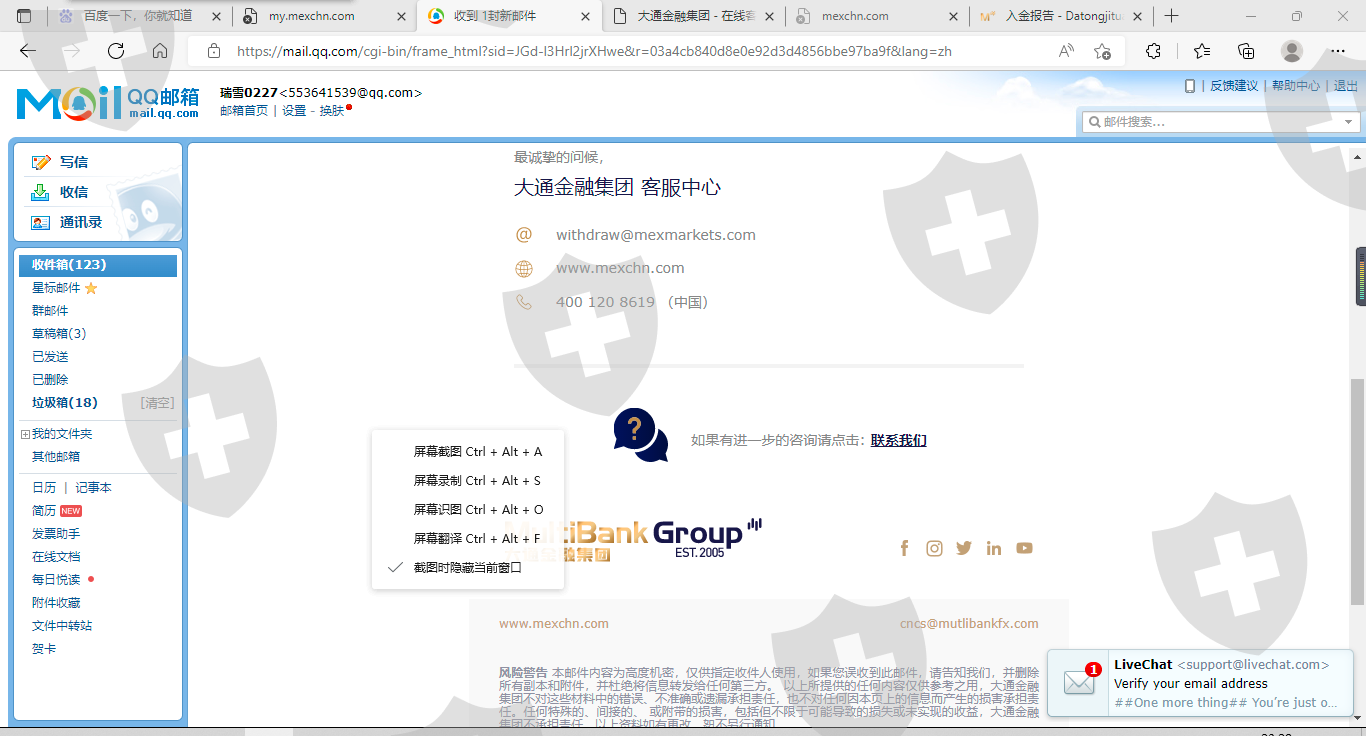Open the Instagram icon in email footer
Image resolution: width=1366 pixels, height=736 pixels.
934,548
